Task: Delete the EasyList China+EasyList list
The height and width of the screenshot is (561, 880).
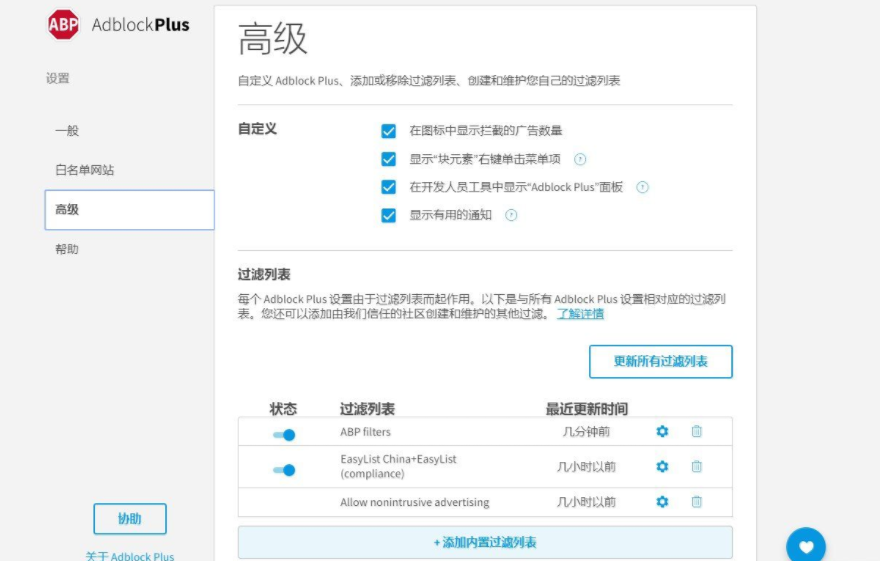Action: click(696, 466)
